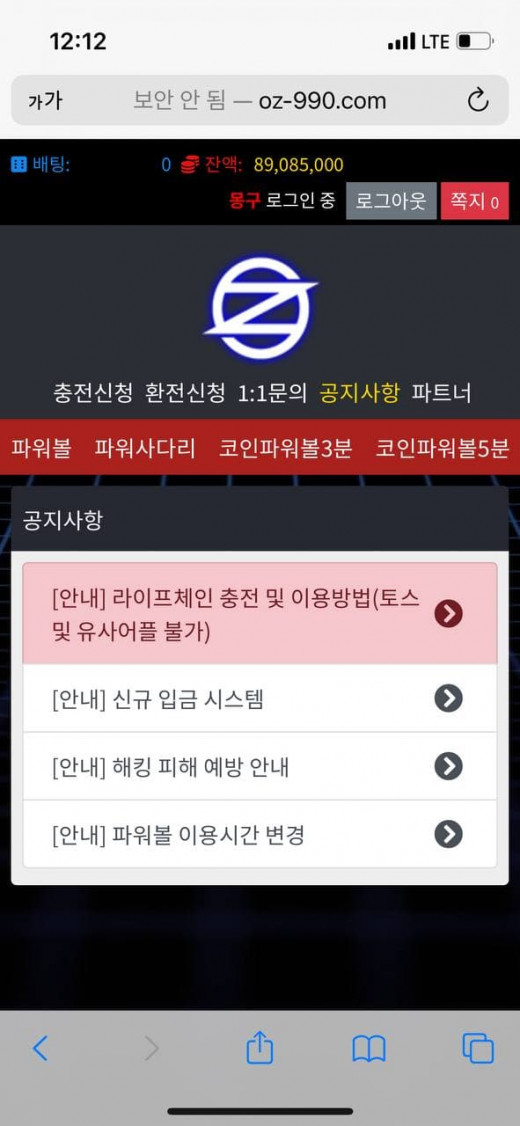
Task: Open Safari bookmarks book icon
Action: click(368, 1050)
